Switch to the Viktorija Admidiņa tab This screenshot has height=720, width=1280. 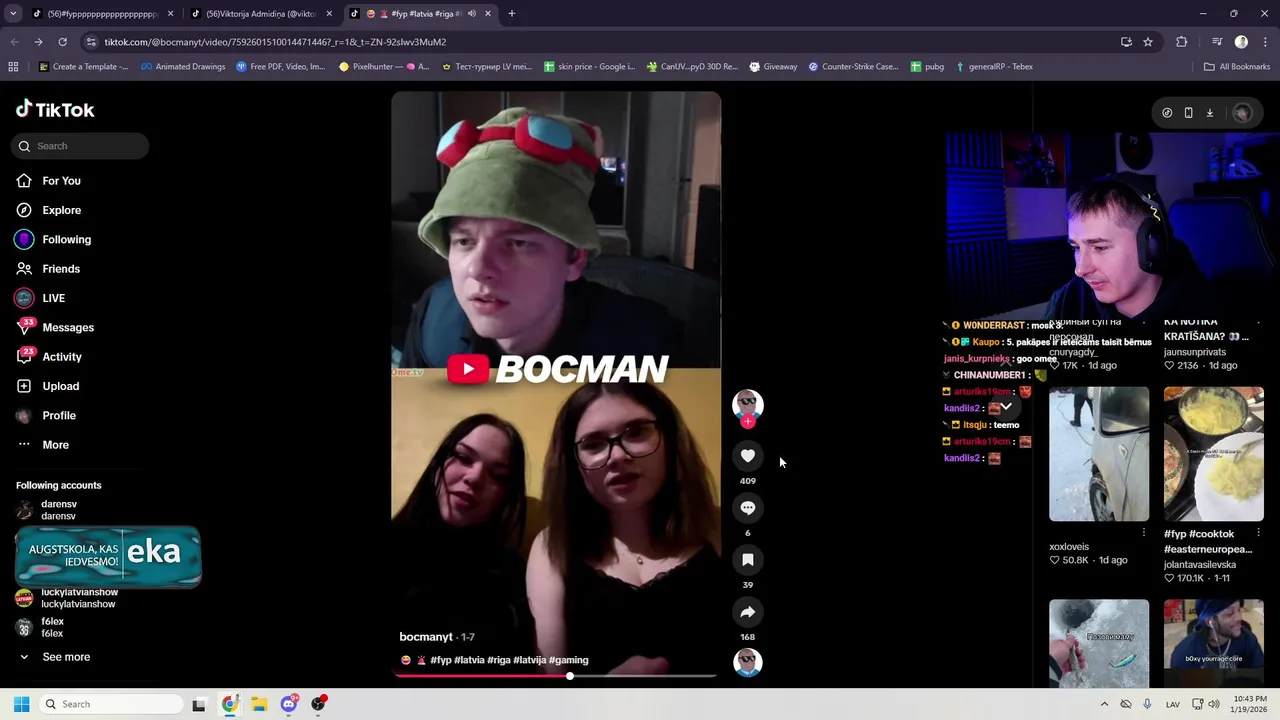coord(261,13)
